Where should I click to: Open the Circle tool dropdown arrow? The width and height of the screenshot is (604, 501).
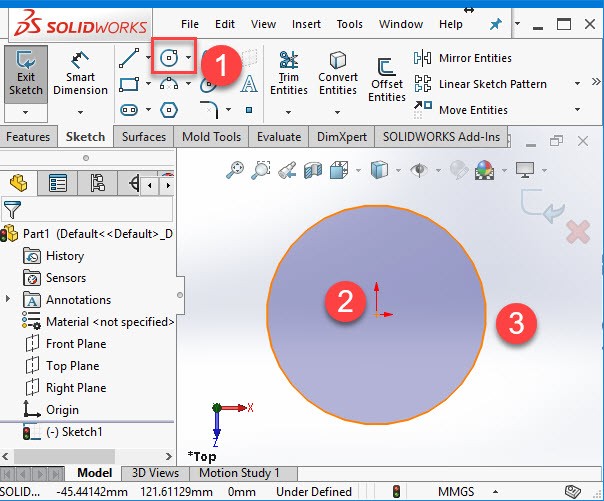(x=188, y=58)
